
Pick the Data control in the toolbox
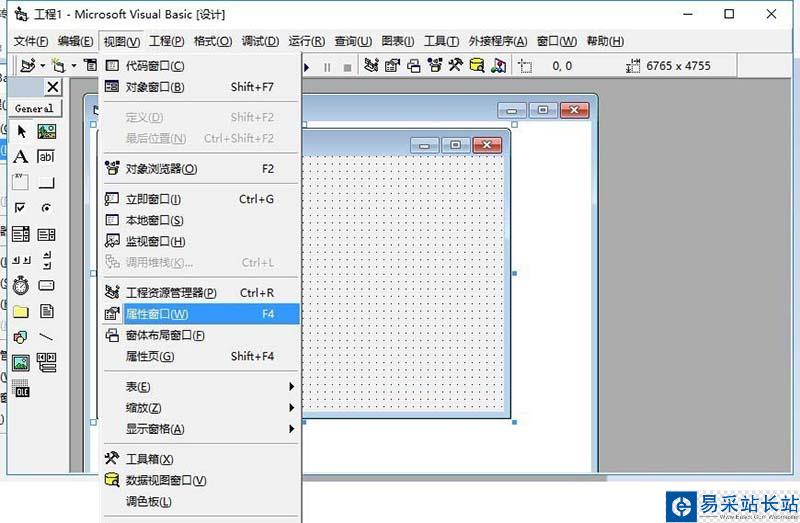(x=46, y=362)
